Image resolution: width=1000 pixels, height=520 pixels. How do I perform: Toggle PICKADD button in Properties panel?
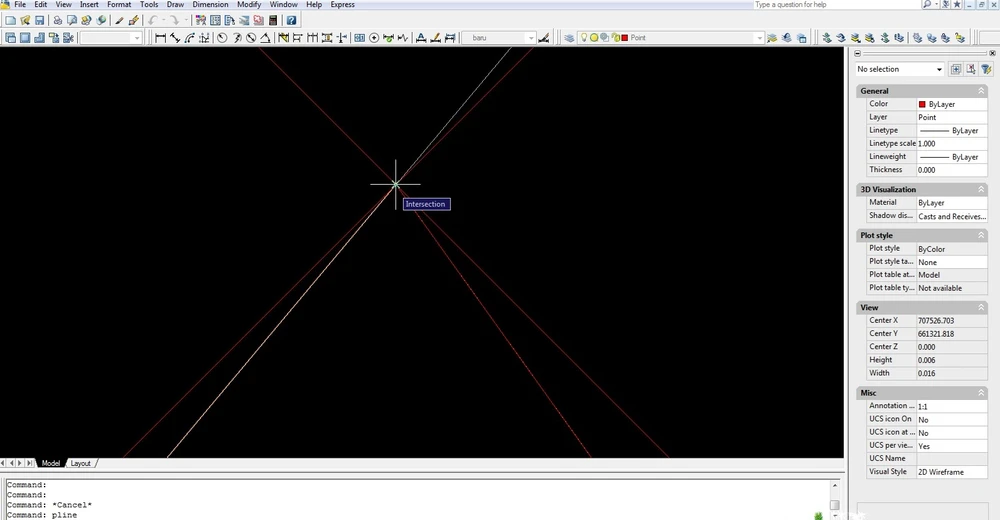click(x=955, y=69)
